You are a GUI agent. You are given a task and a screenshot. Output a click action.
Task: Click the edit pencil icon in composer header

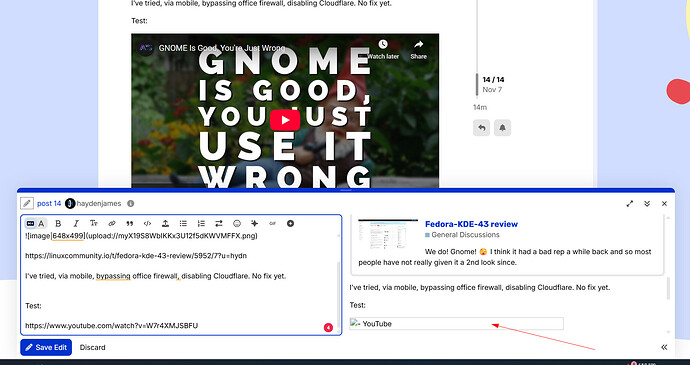pos(27,203)
